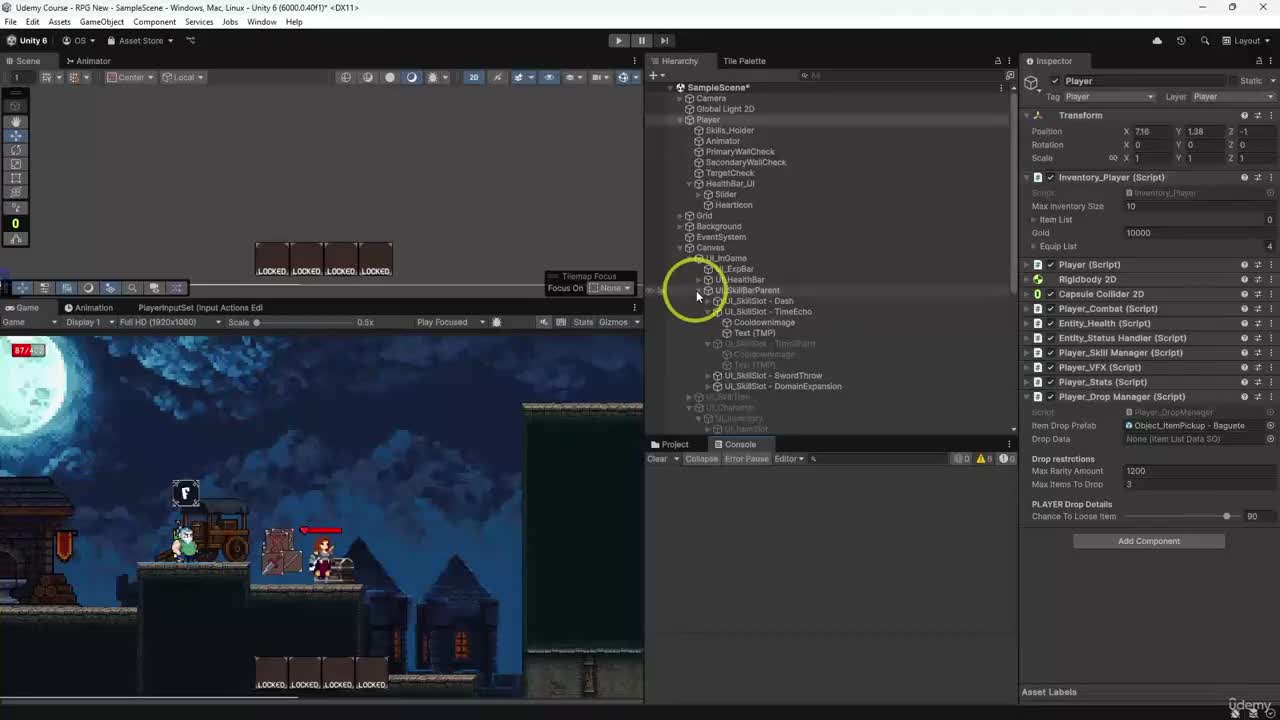This screenshot has height=720, width=1280.
Task: Open global Search magnifier icon
Action: (1205, 41)
